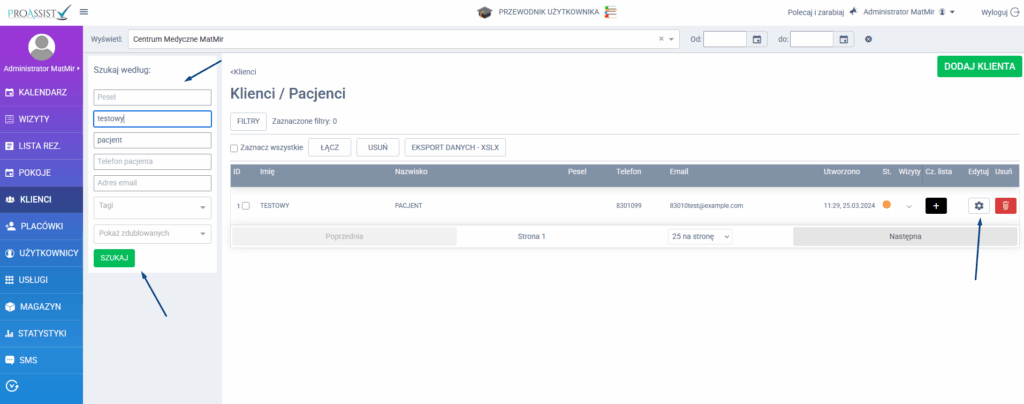
Task: Click the black plus blacklist button
Action: click(935, 205)
